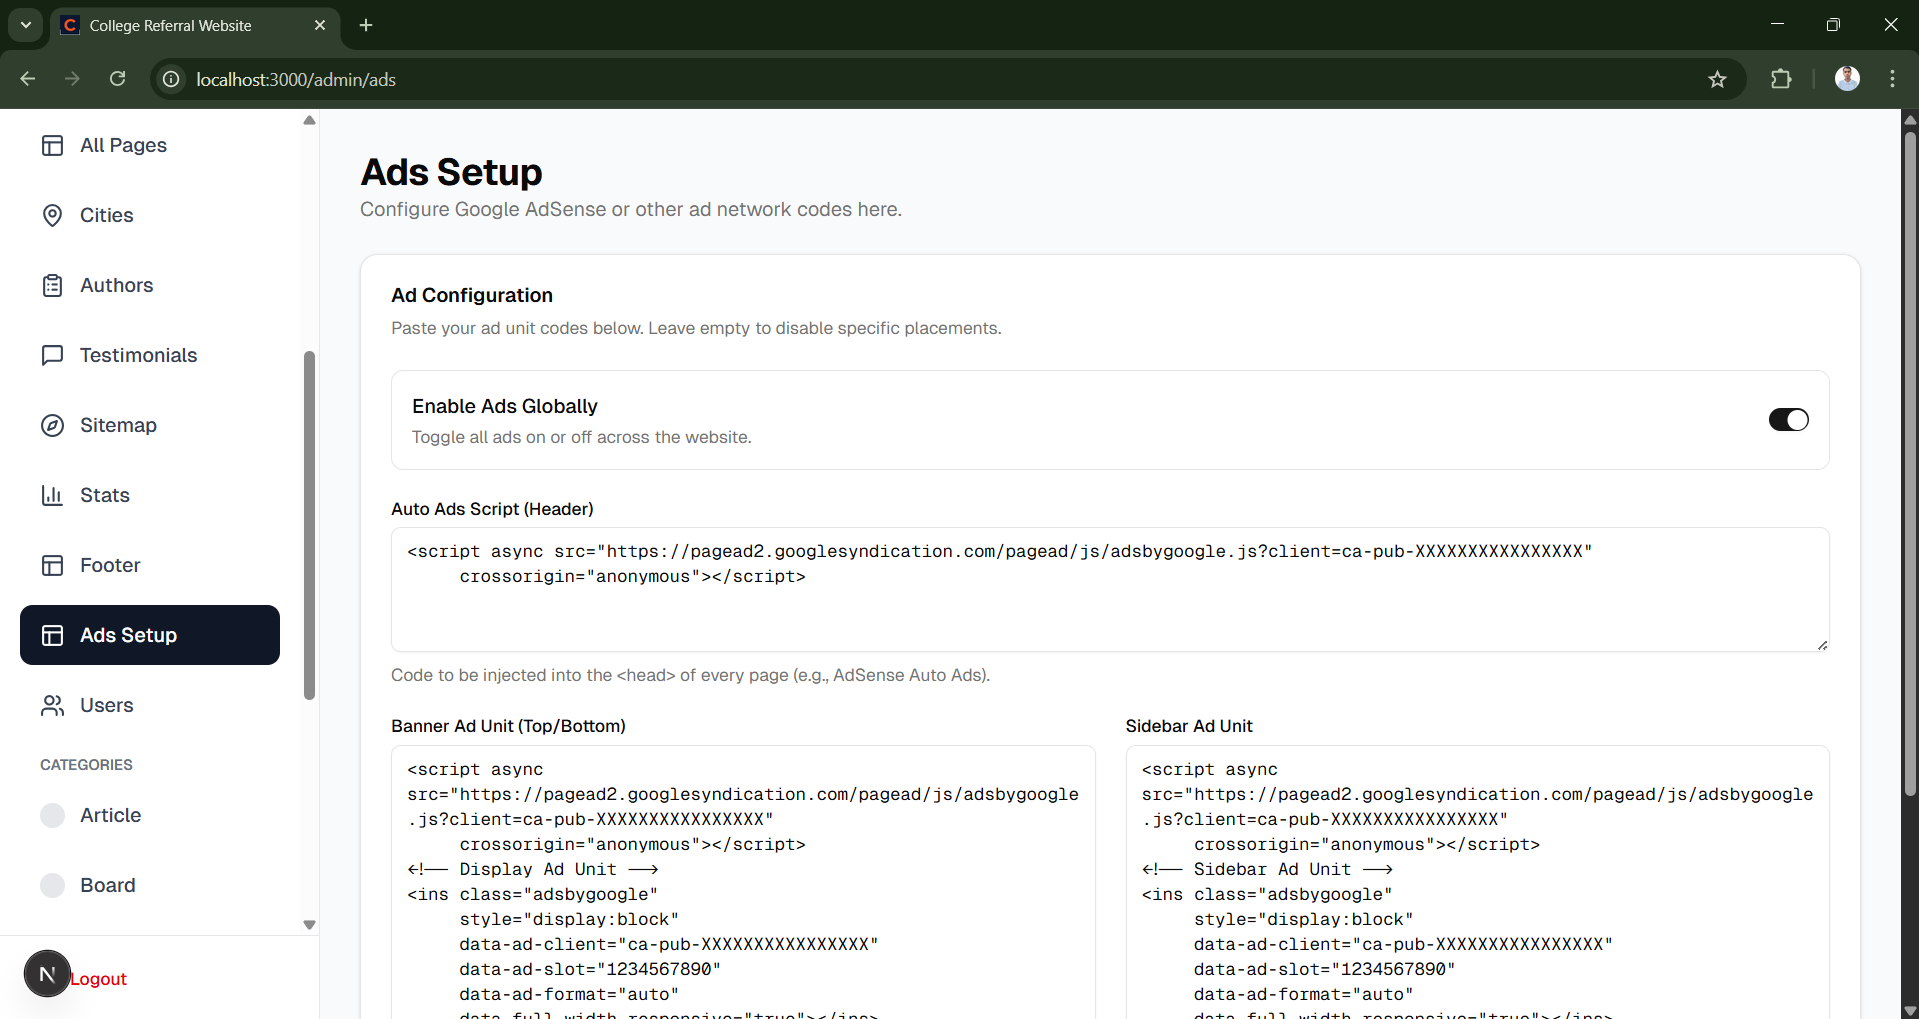Expand the browser tab search dropdown
1919x1019 pixels.
point(26,25)
